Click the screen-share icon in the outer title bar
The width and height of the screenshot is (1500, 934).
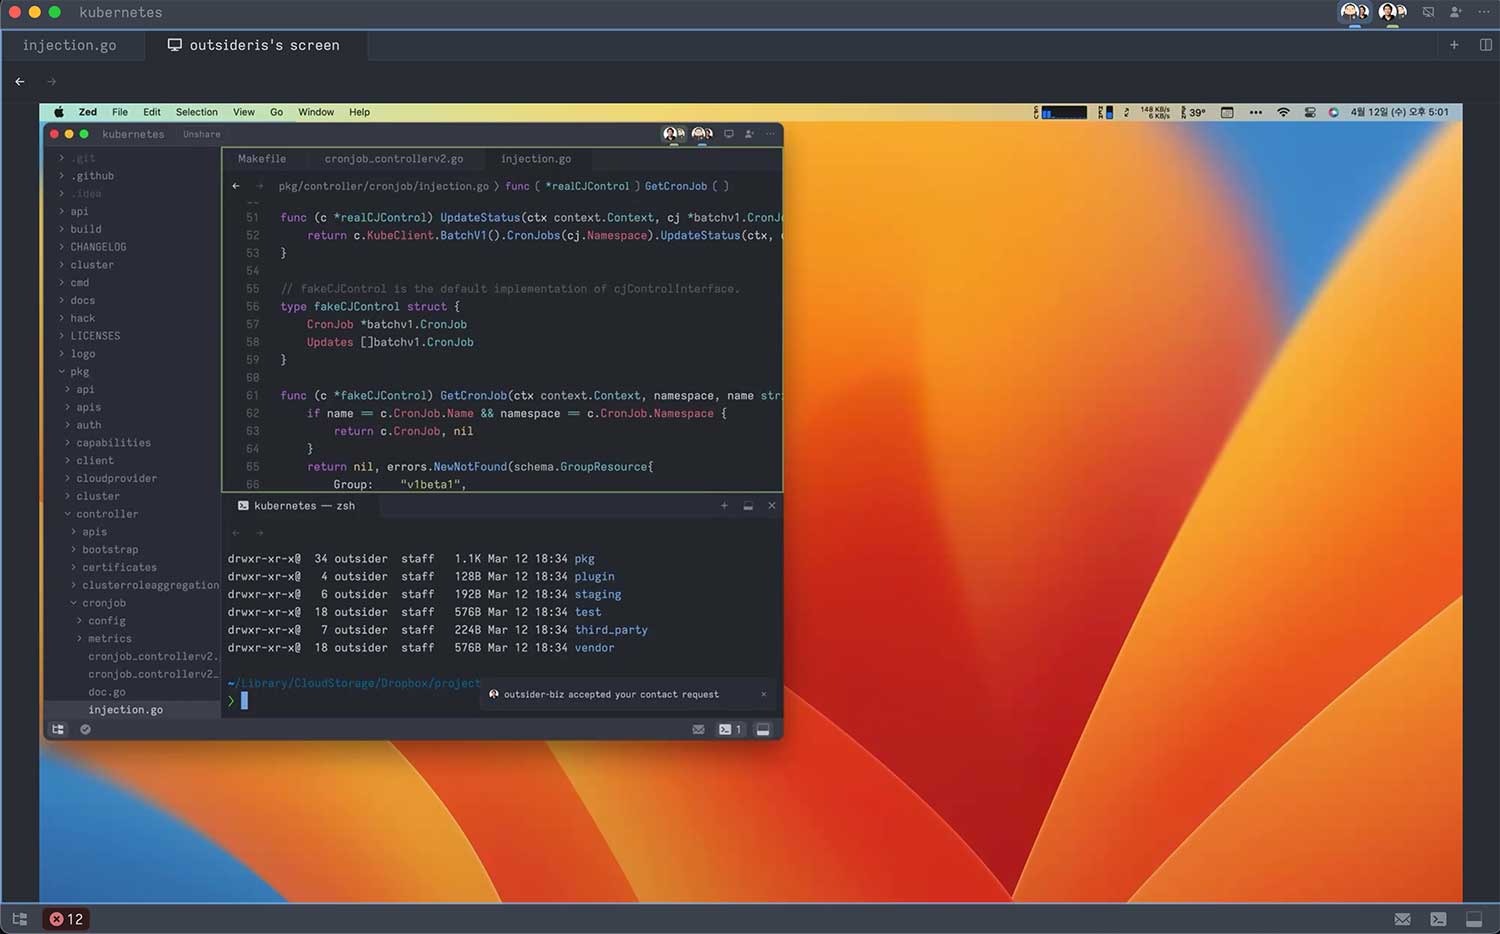tap(1428, 12)
